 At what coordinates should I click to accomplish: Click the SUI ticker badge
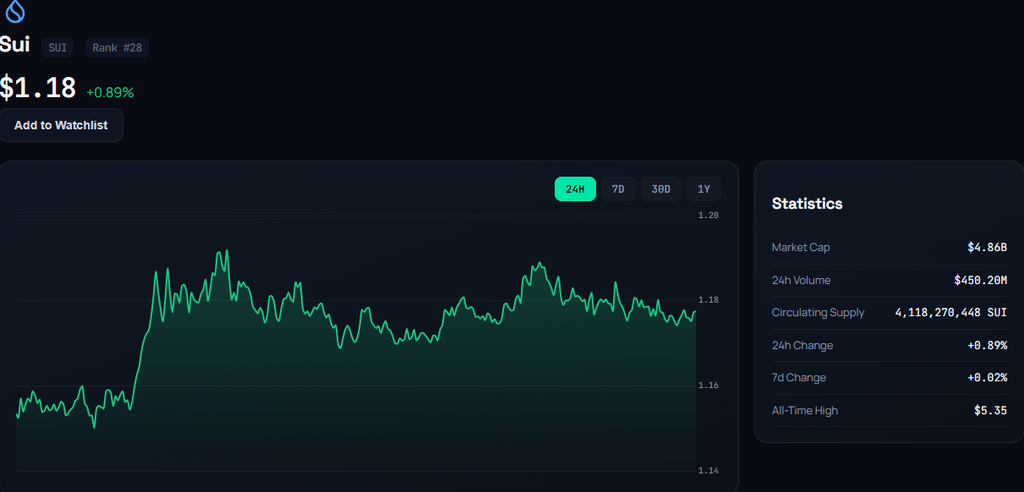coord(57,48)
